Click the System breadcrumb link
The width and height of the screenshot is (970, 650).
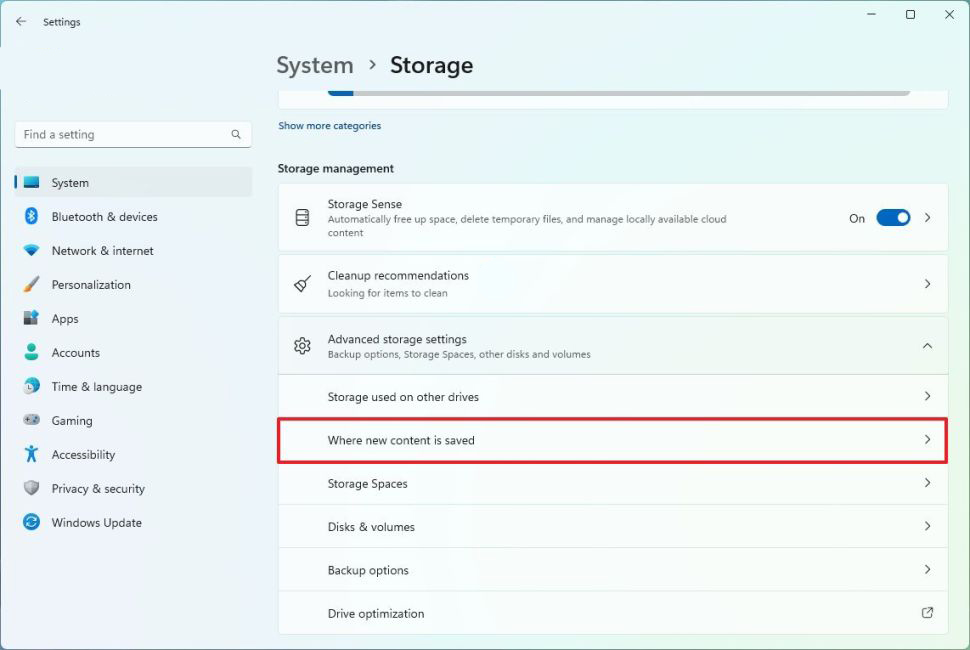[314, 66]
